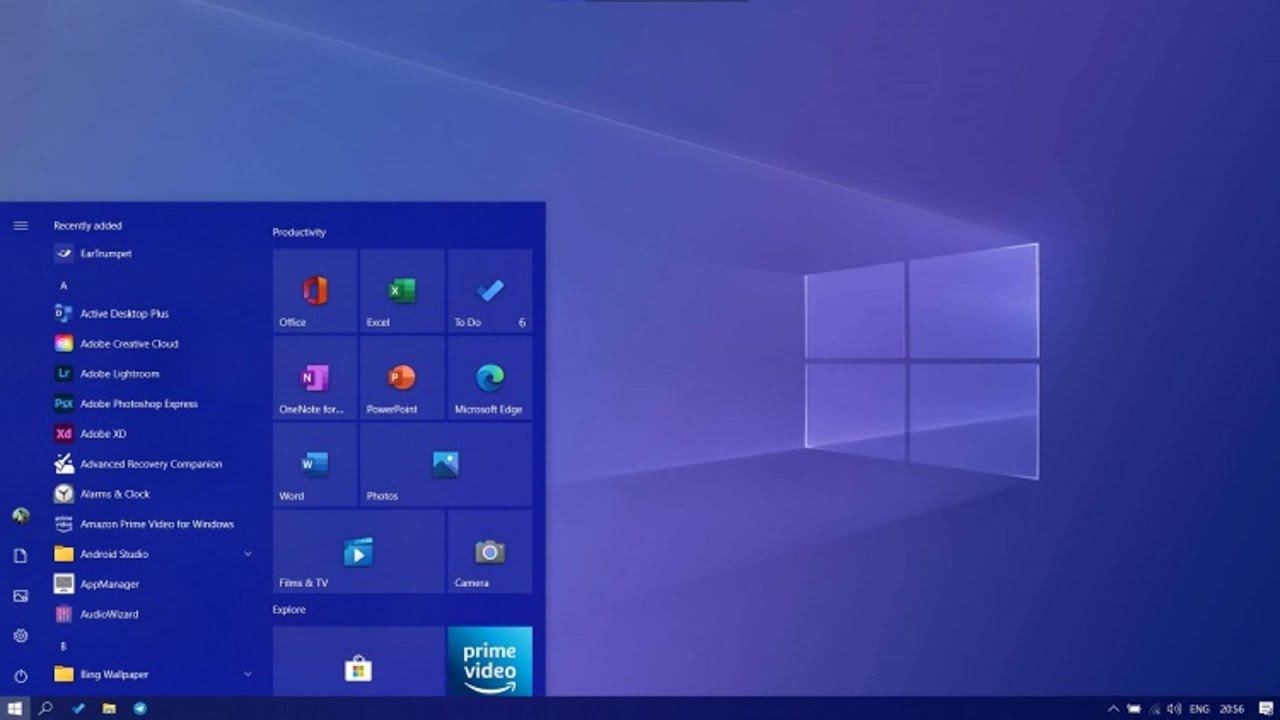This screenshot has width=1280, height=720.
Task: Open the Action Center notifications
Action: 1265,709
